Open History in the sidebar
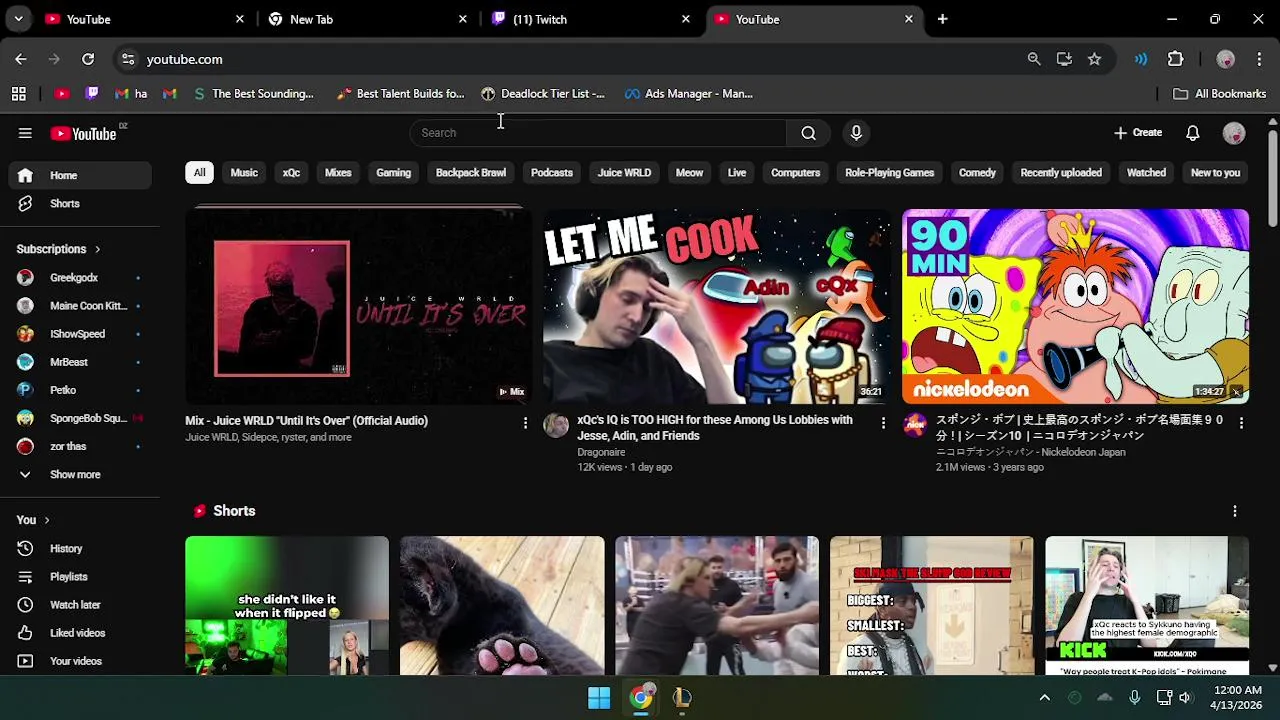The width and height of the screenshot is (1280, 720). pos(80,548)
